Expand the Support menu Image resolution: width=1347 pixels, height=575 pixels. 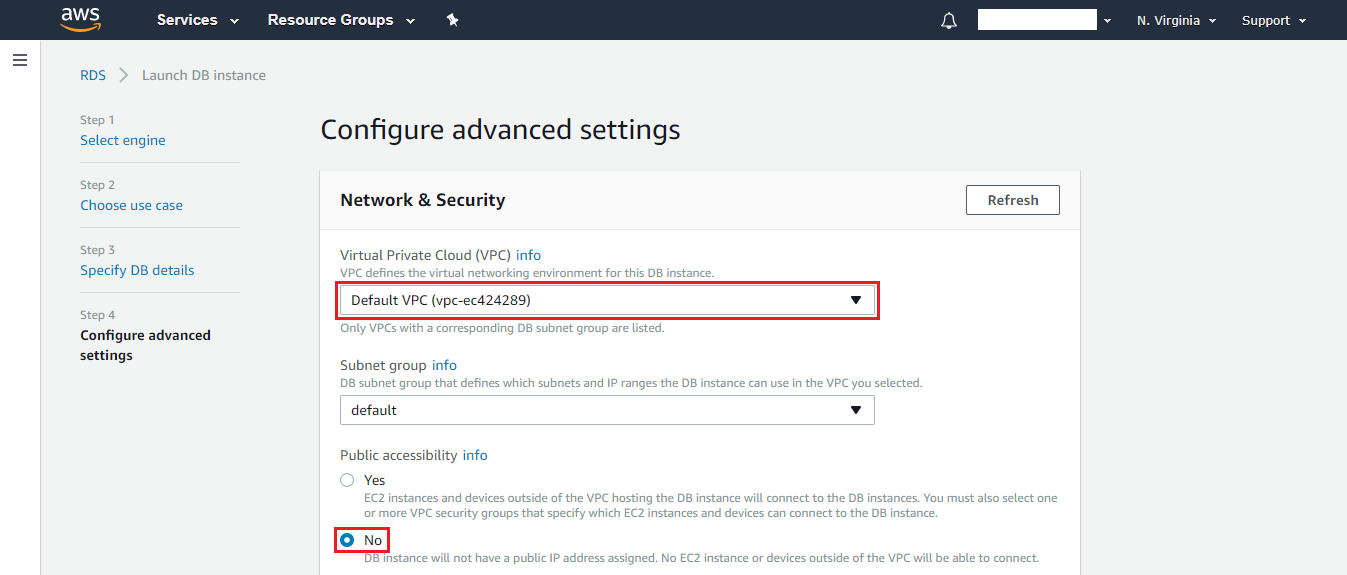[x=1273, y=20]
